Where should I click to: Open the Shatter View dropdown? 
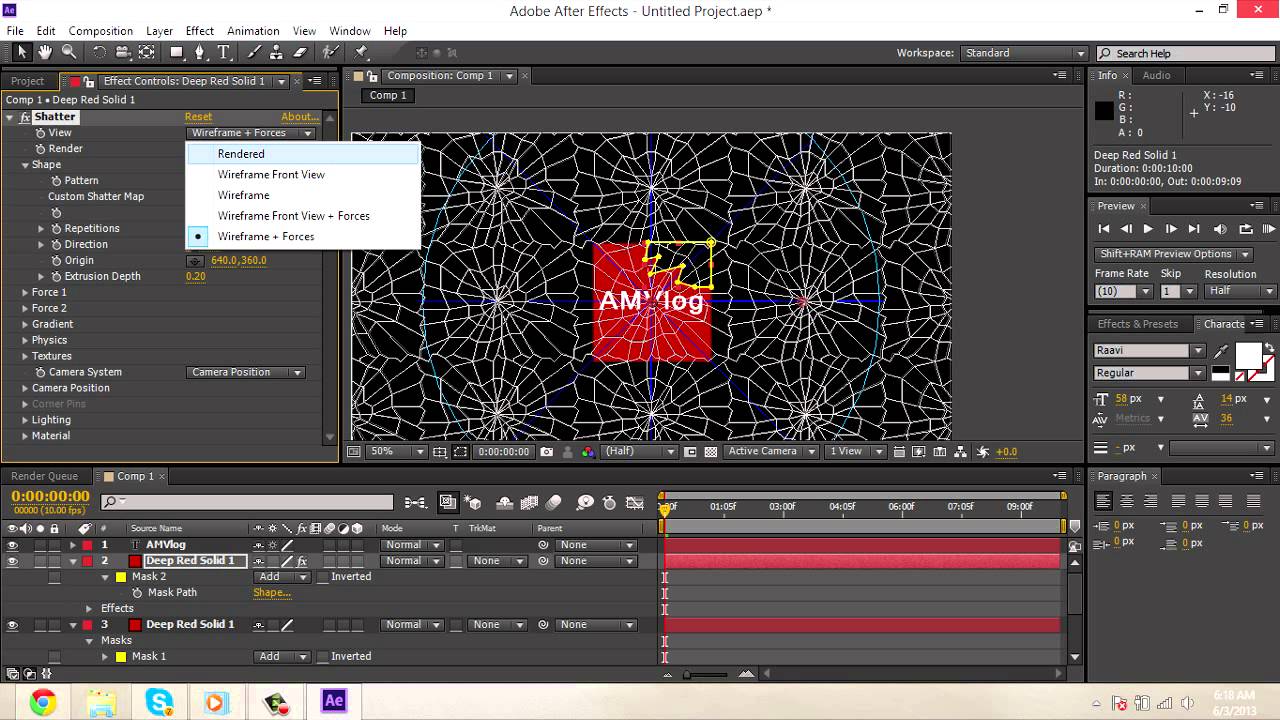pos(251,133)
